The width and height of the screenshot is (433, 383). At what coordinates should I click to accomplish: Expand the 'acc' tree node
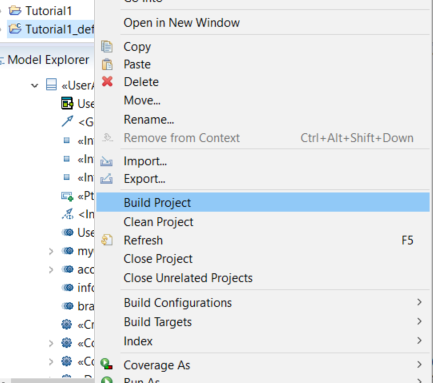pyautogui.click(x=51, y=269)
